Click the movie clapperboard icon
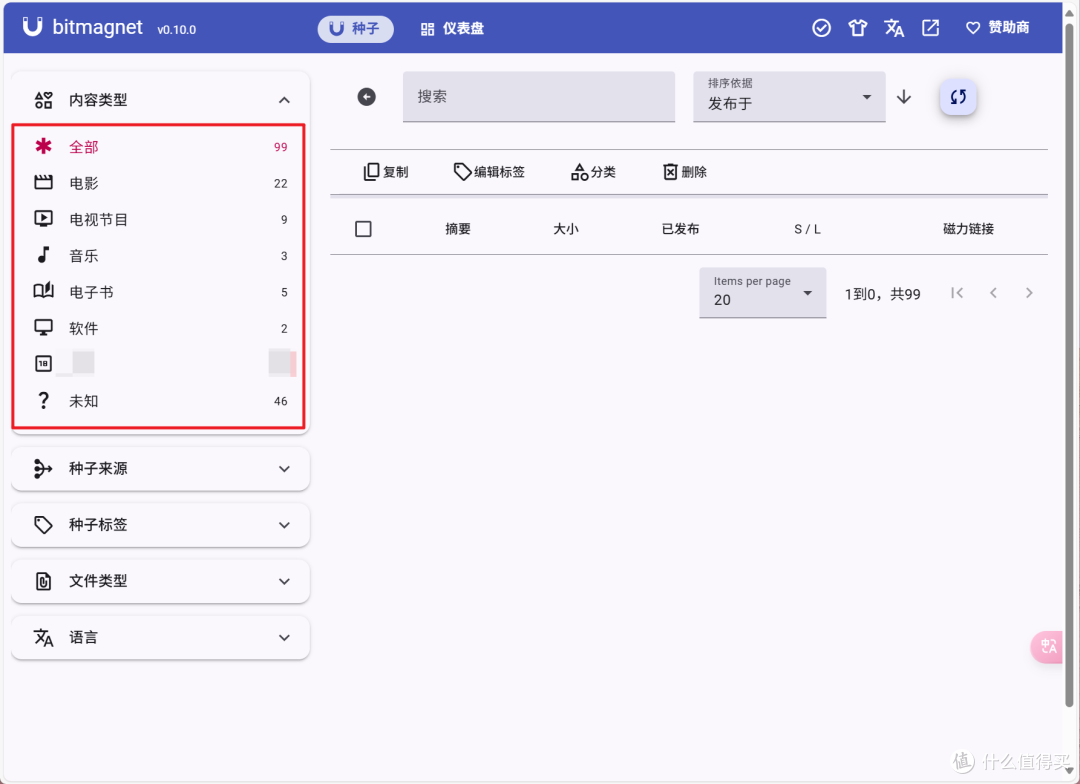 coord(43,183)
